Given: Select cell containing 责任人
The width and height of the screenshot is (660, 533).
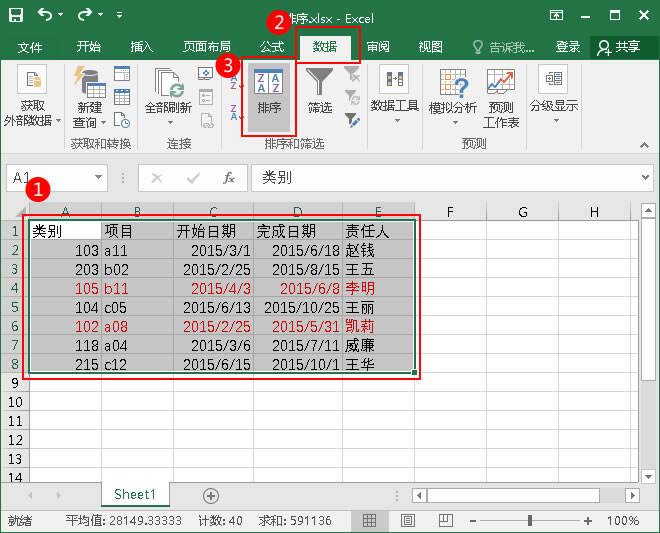Looking at the screenshot, I should click(x=378, y=231).
